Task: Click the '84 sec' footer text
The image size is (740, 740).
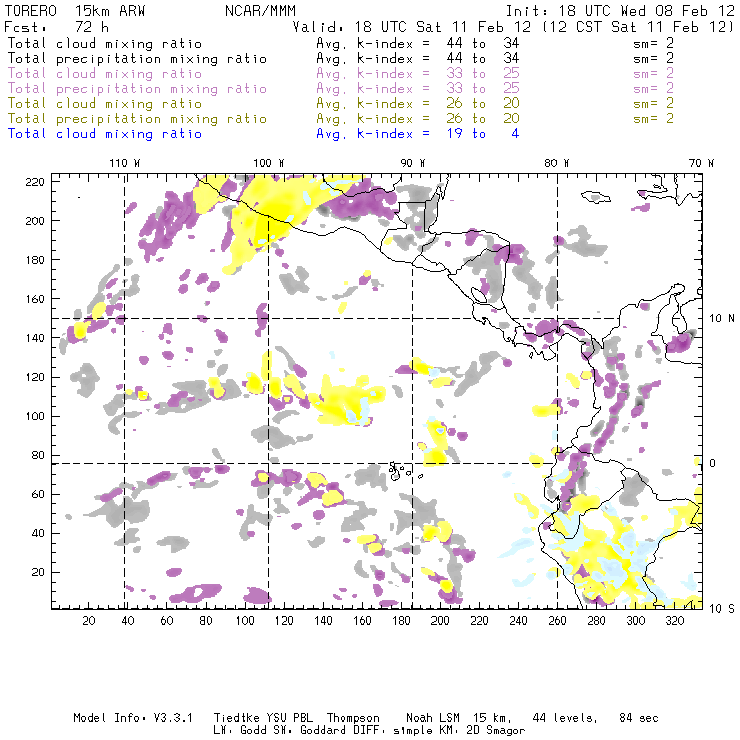Action: [639, 718]
